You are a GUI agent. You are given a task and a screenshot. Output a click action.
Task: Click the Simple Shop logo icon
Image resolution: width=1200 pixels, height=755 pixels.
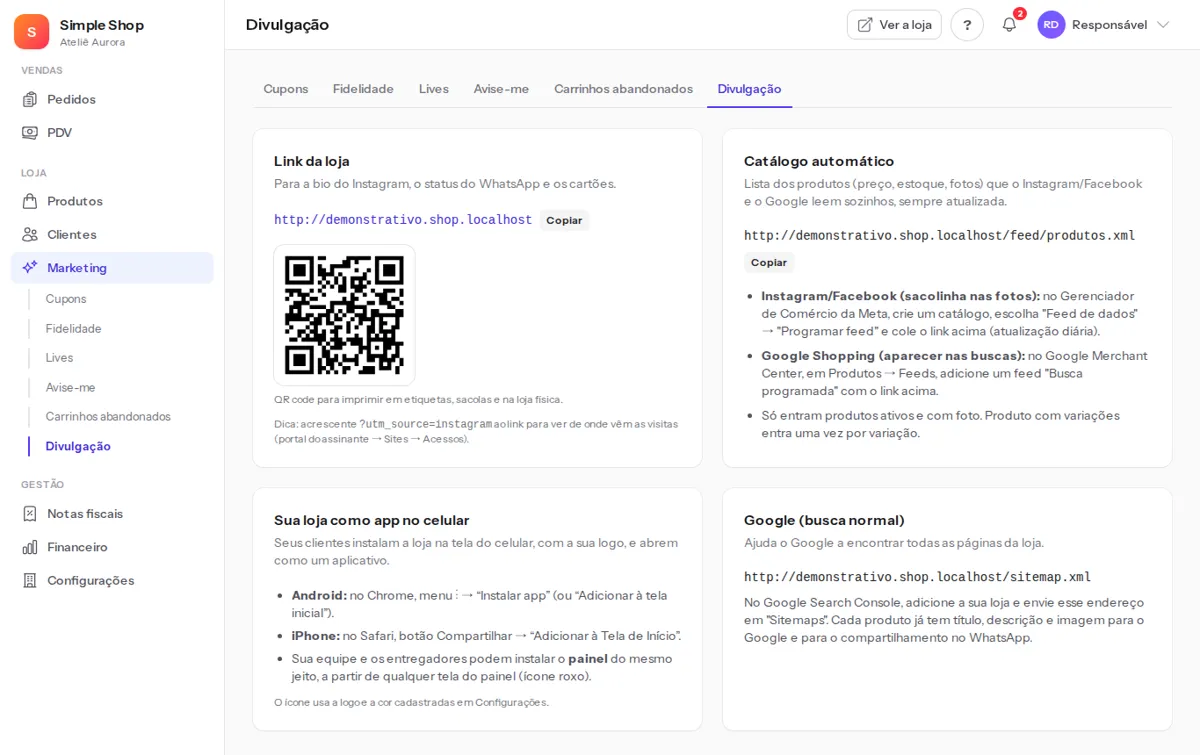click(31, 32)
